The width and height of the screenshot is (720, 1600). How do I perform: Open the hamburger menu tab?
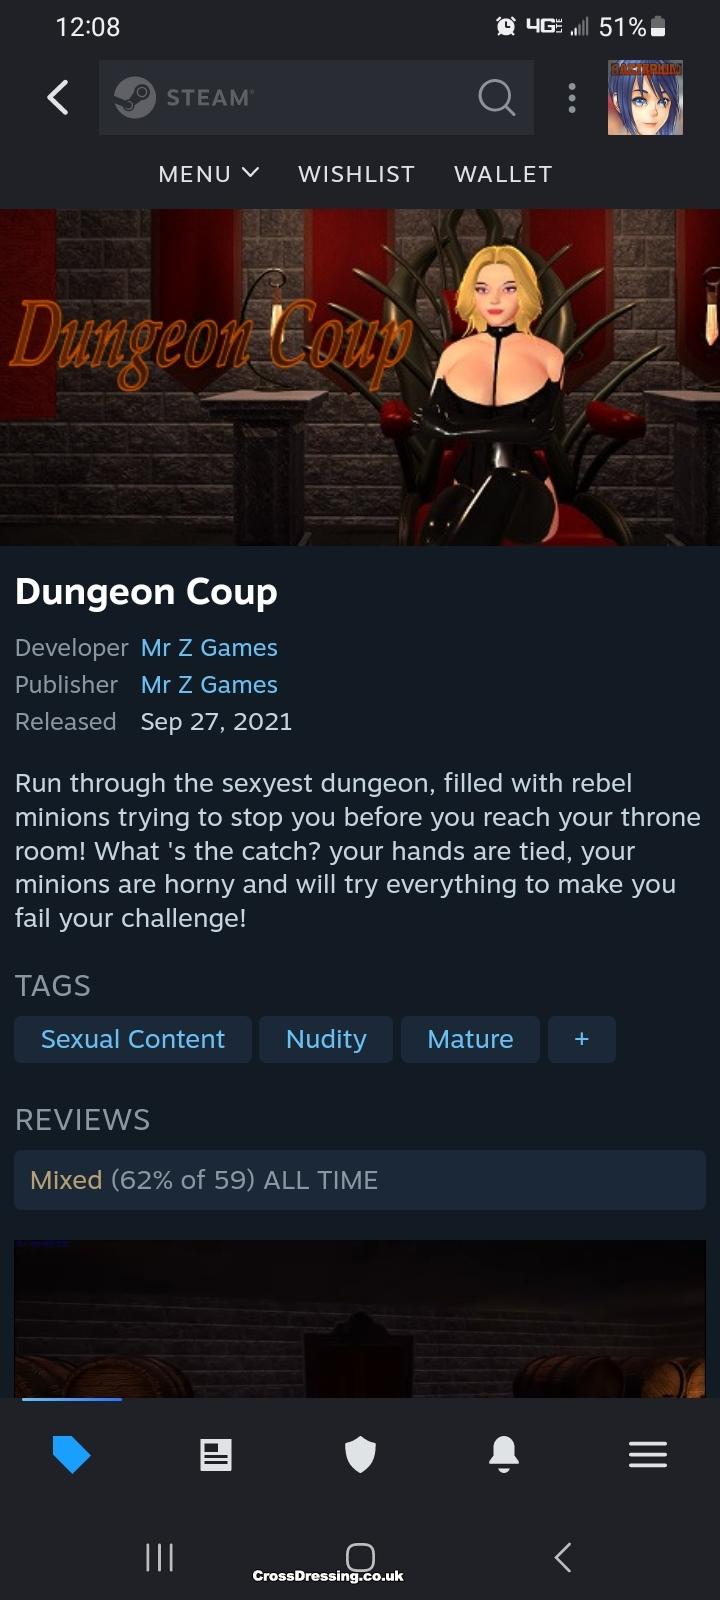[x=648, y=1454]
